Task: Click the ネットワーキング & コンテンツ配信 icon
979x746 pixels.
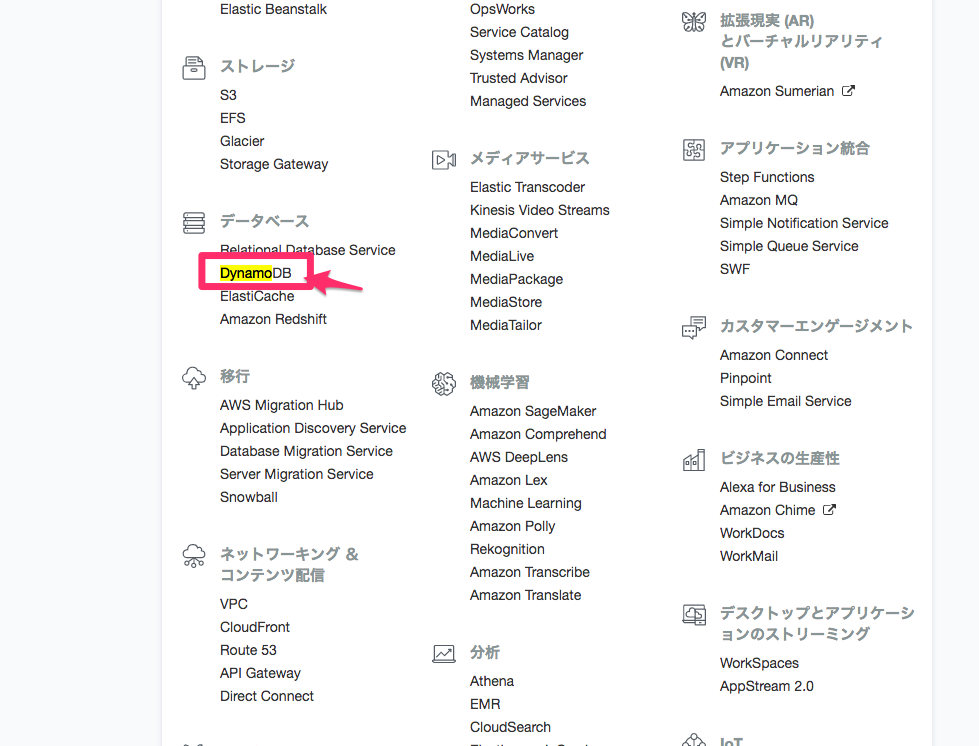Action: [194, 555]
